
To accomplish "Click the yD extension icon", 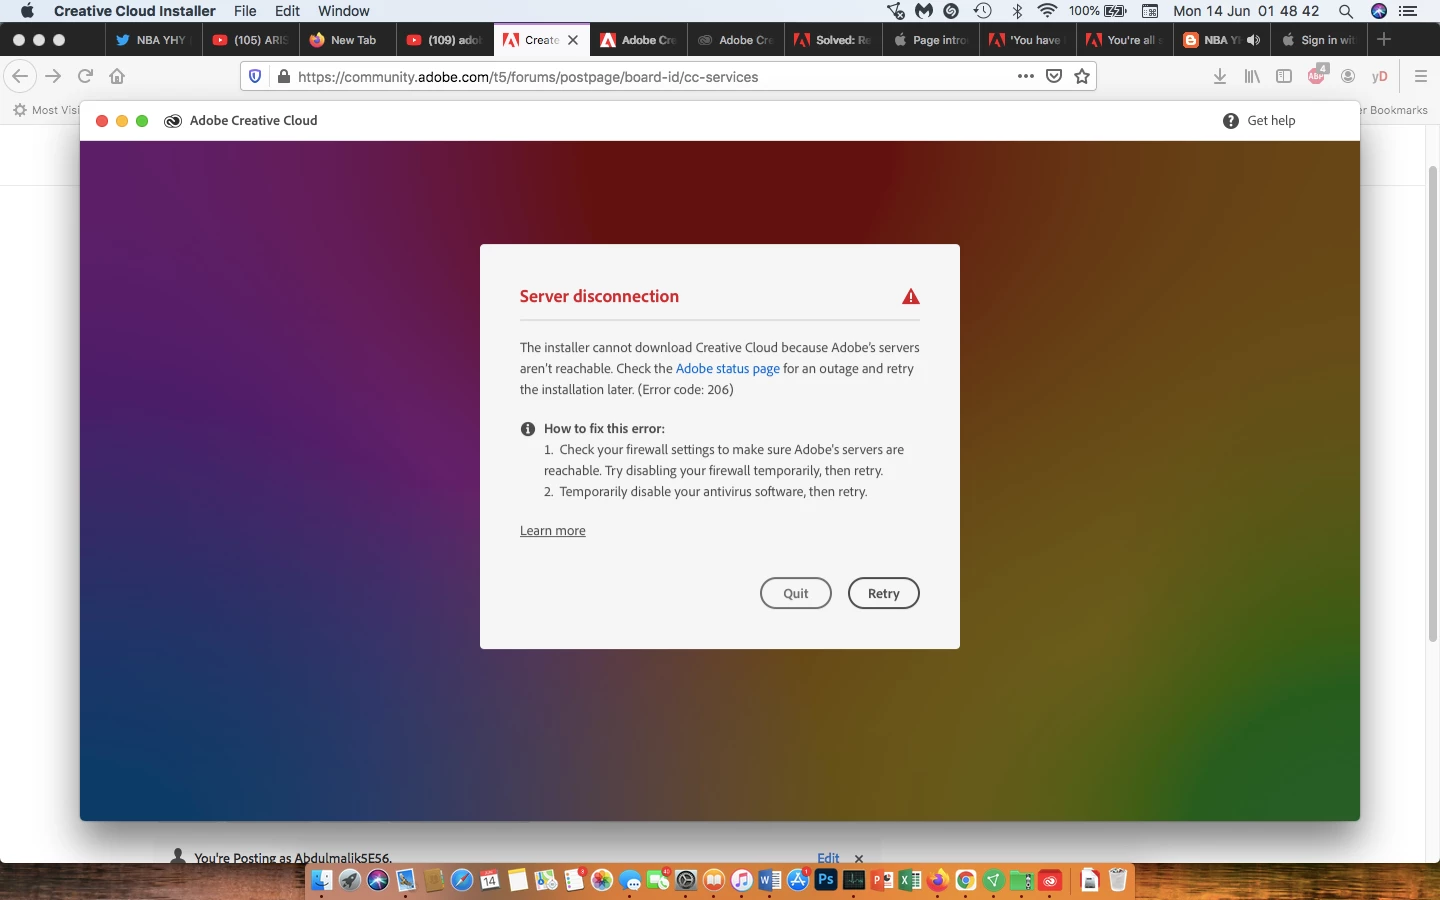I will click(1380, 76).
